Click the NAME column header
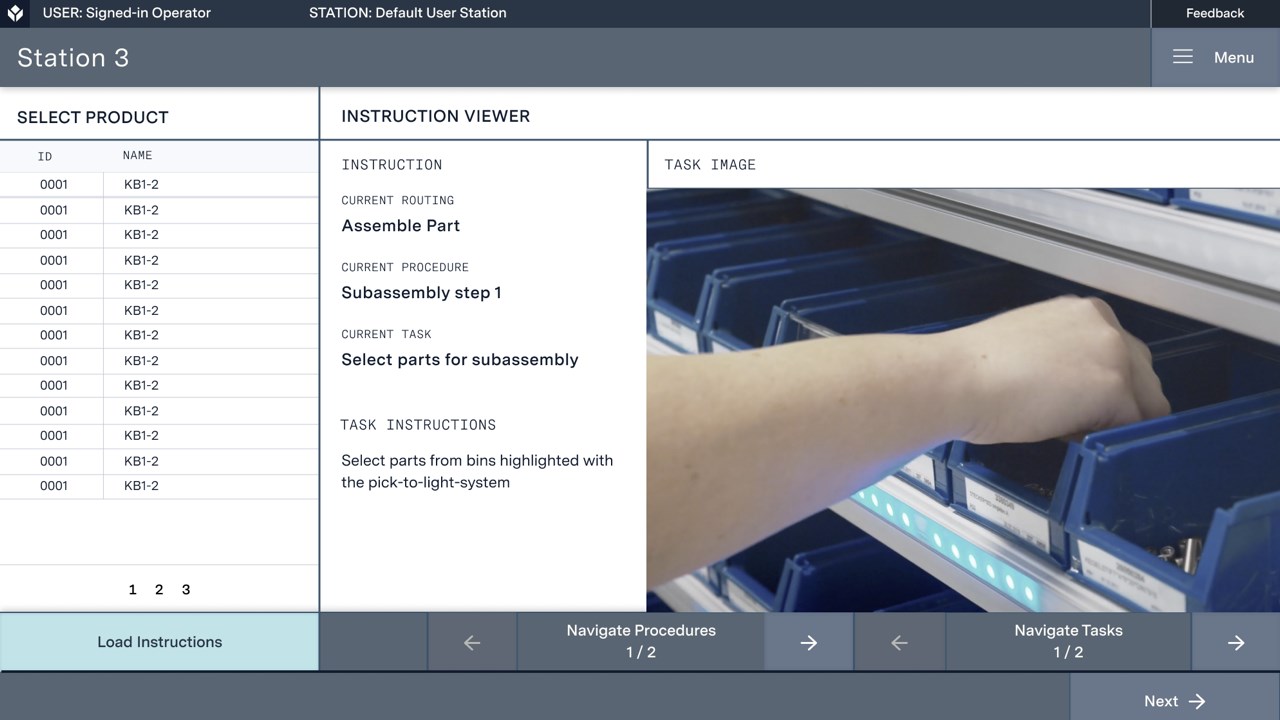Viewport: 1280px width, 720px height. (x=138, y=155)
